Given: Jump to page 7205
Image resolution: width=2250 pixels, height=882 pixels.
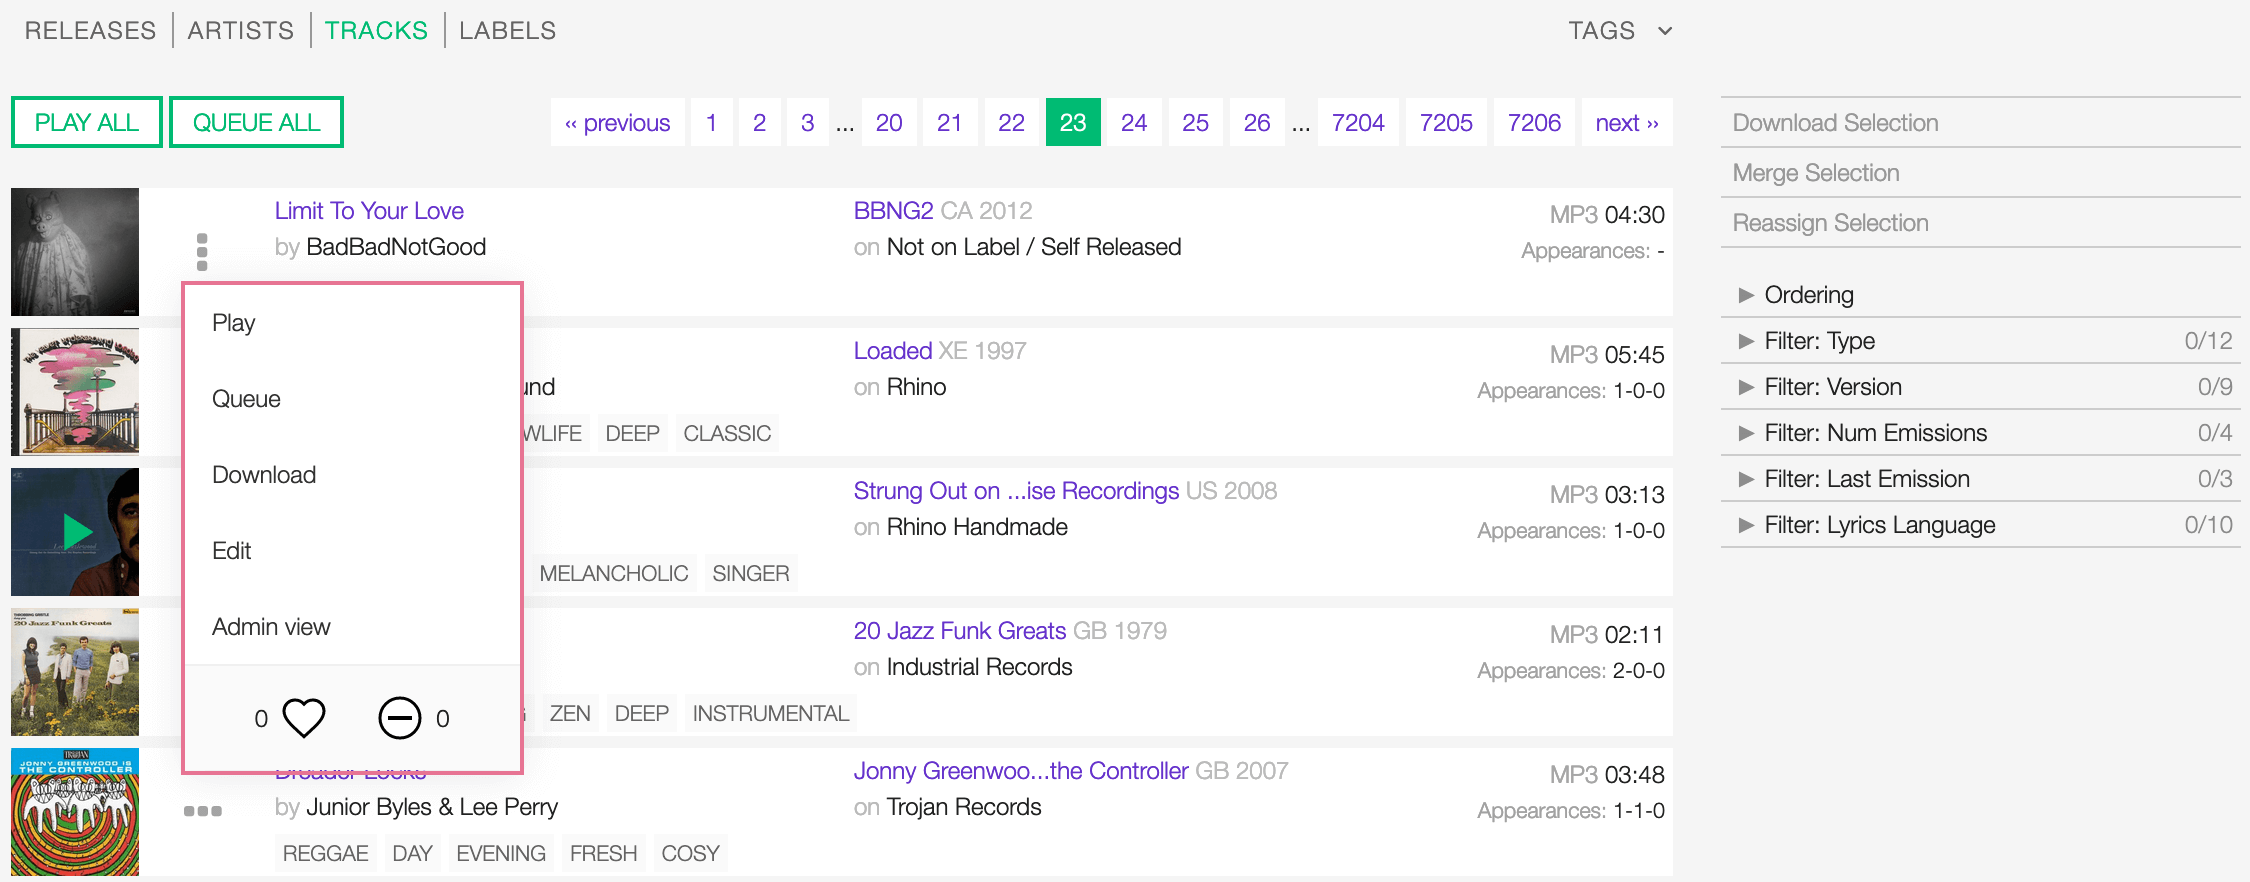Looking at the screenshot, I should tap(1446, 122).
